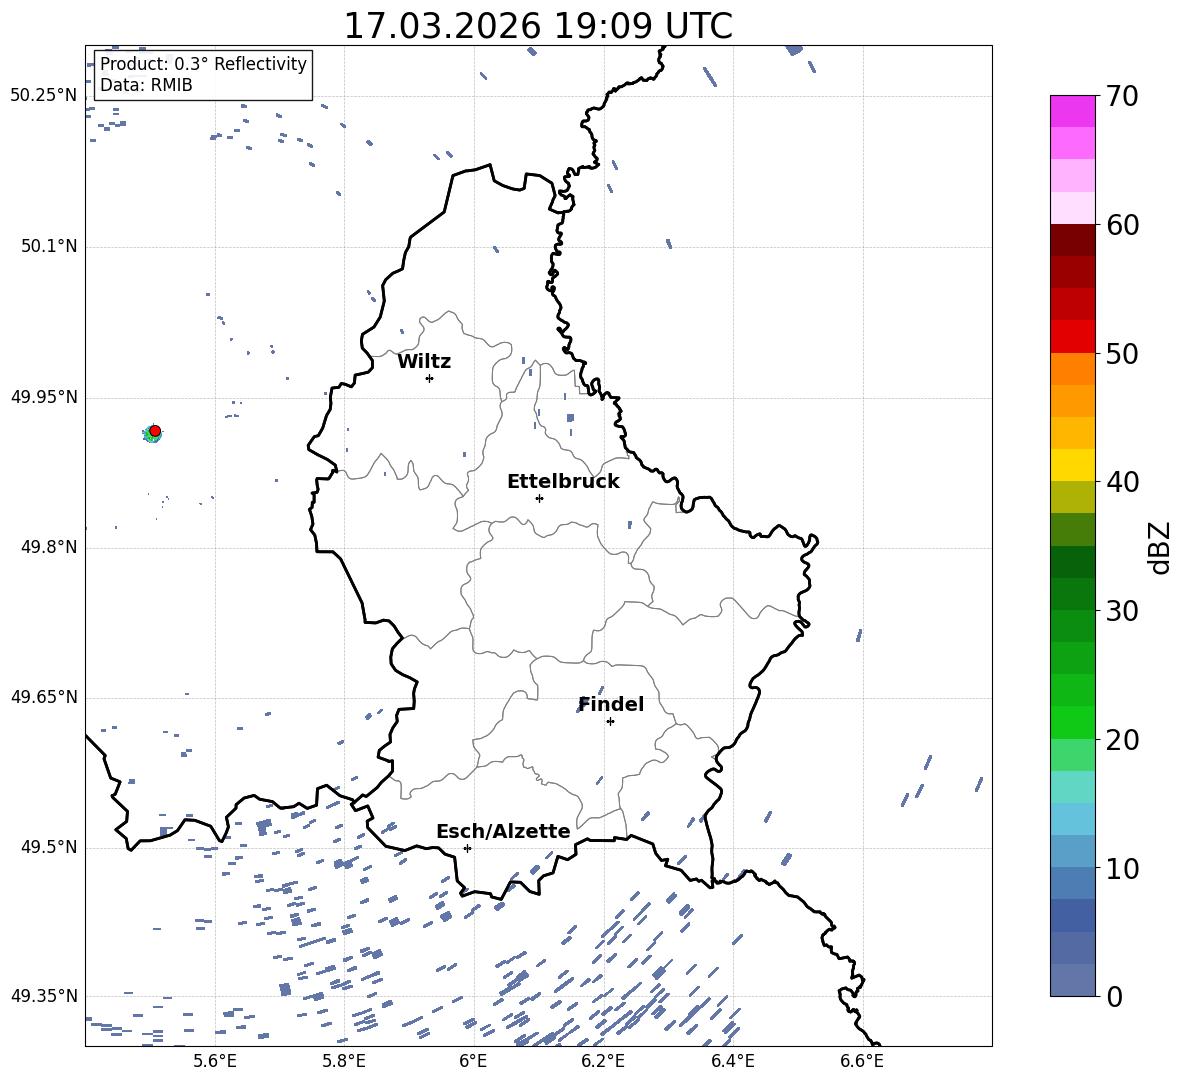
Task: Click the Ettelbruck station label
Action: pos(563,482)
